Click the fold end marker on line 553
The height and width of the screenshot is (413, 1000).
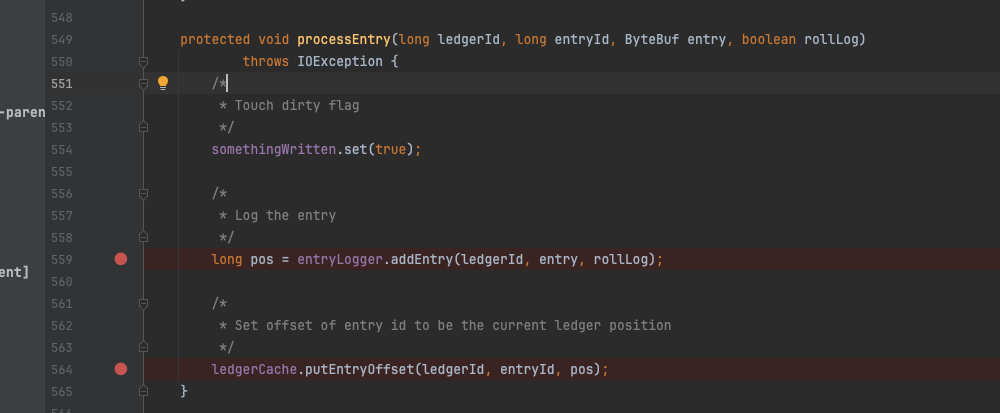coord(143,127)
